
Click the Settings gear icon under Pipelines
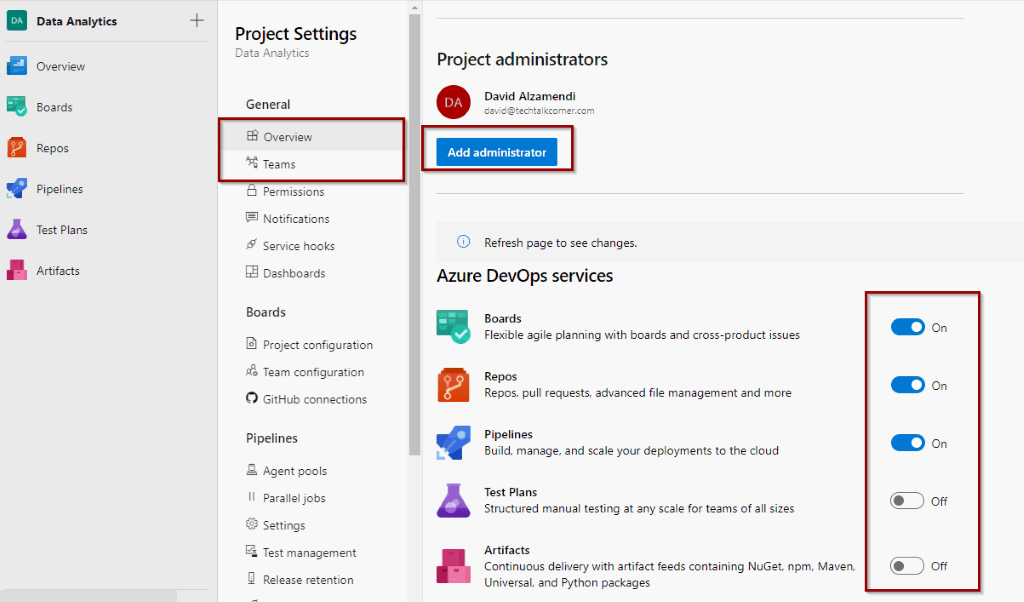[251, 524]
